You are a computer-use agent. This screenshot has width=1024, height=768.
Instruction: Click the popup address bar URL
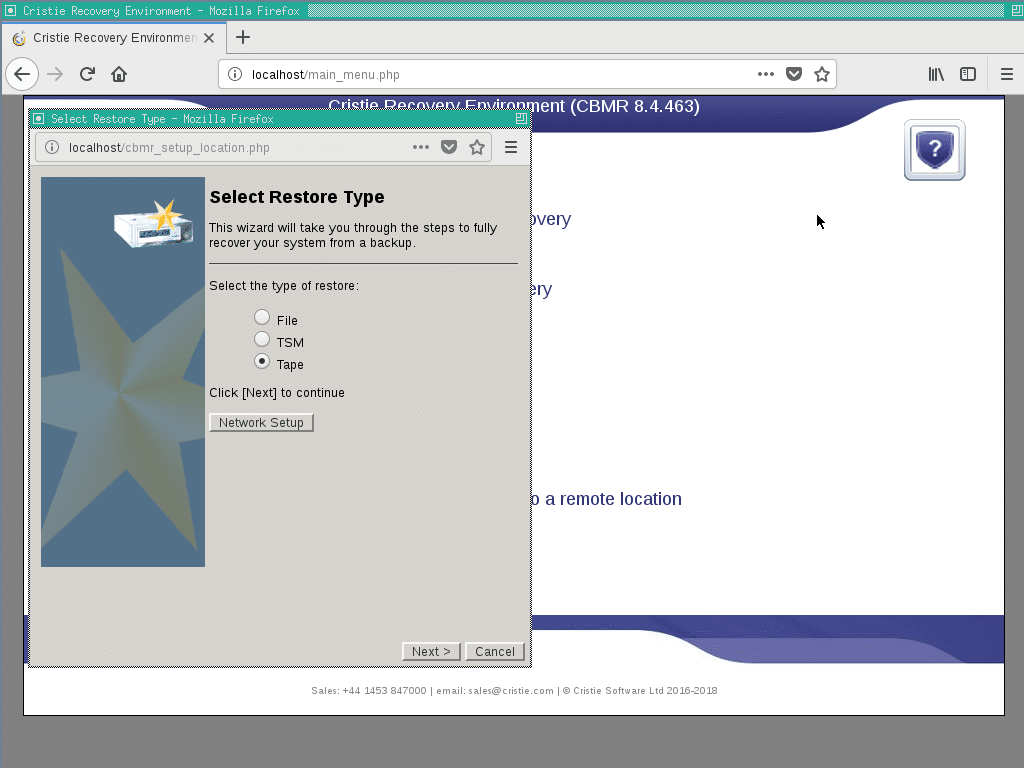169,148
